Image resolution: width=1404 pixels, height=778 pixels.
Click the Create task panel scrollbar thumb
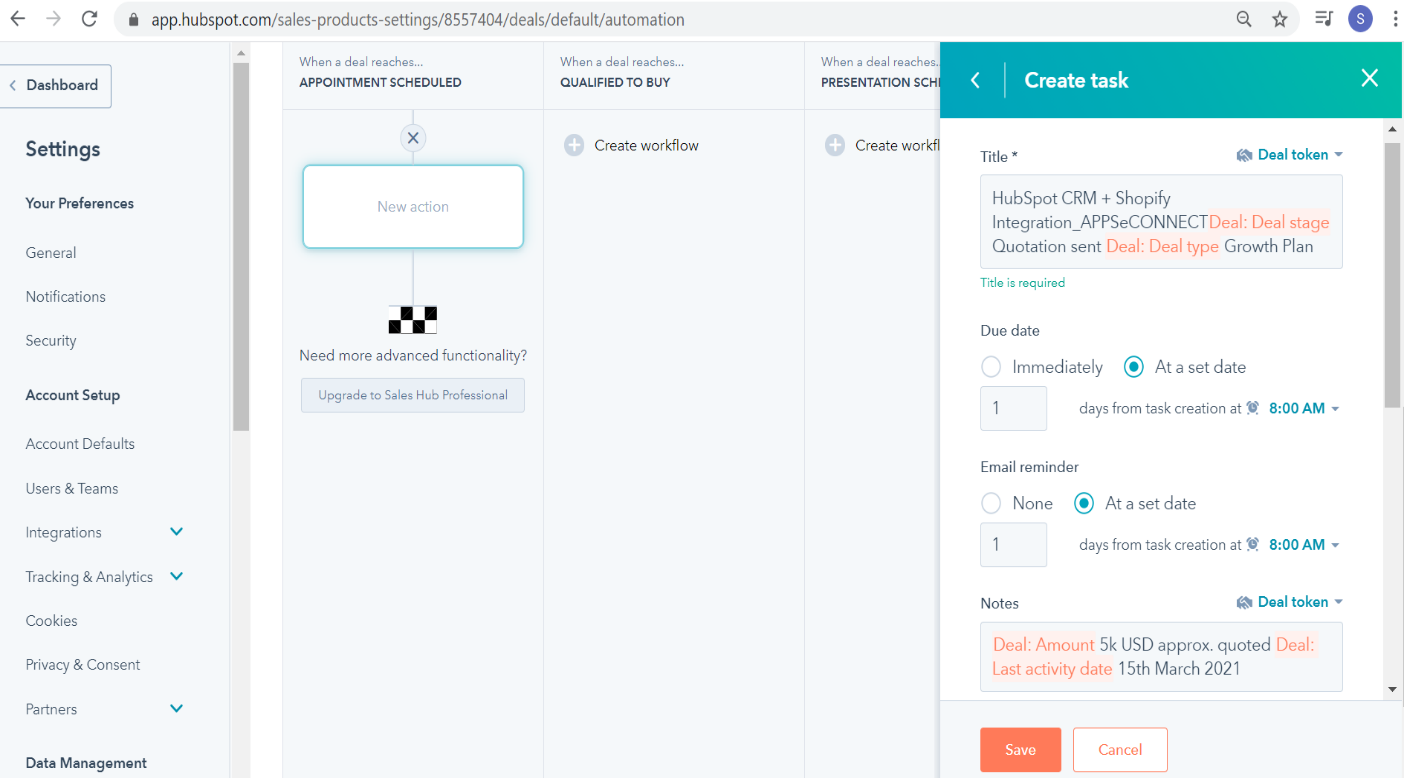(1392, 274)
